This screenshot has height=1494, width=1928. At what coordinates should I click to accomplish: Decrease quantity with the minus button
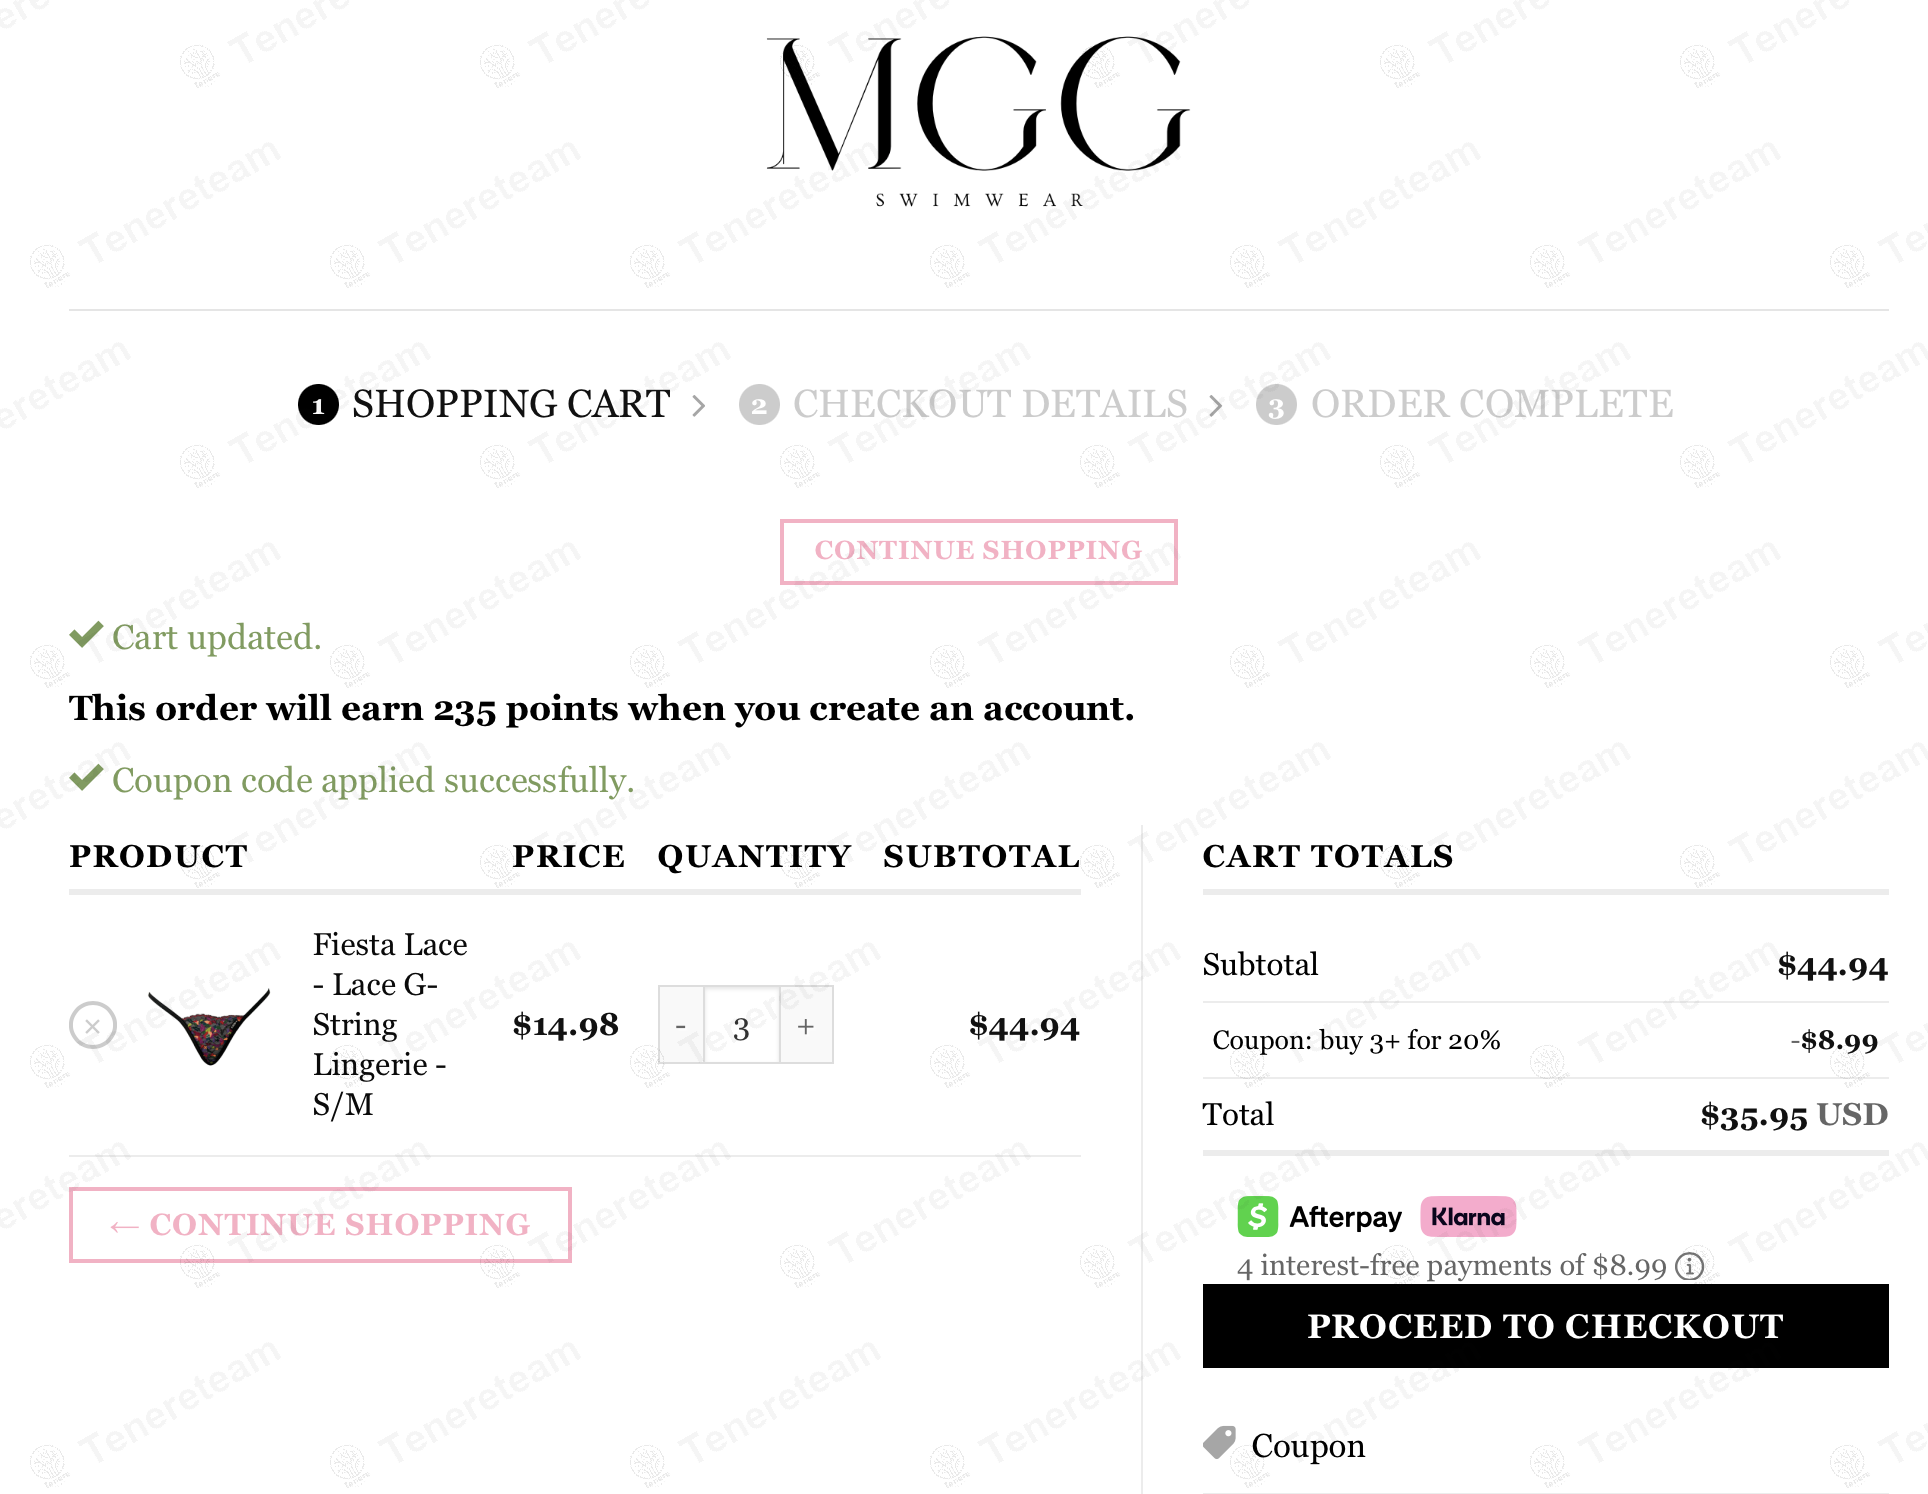click(681, 1025)
